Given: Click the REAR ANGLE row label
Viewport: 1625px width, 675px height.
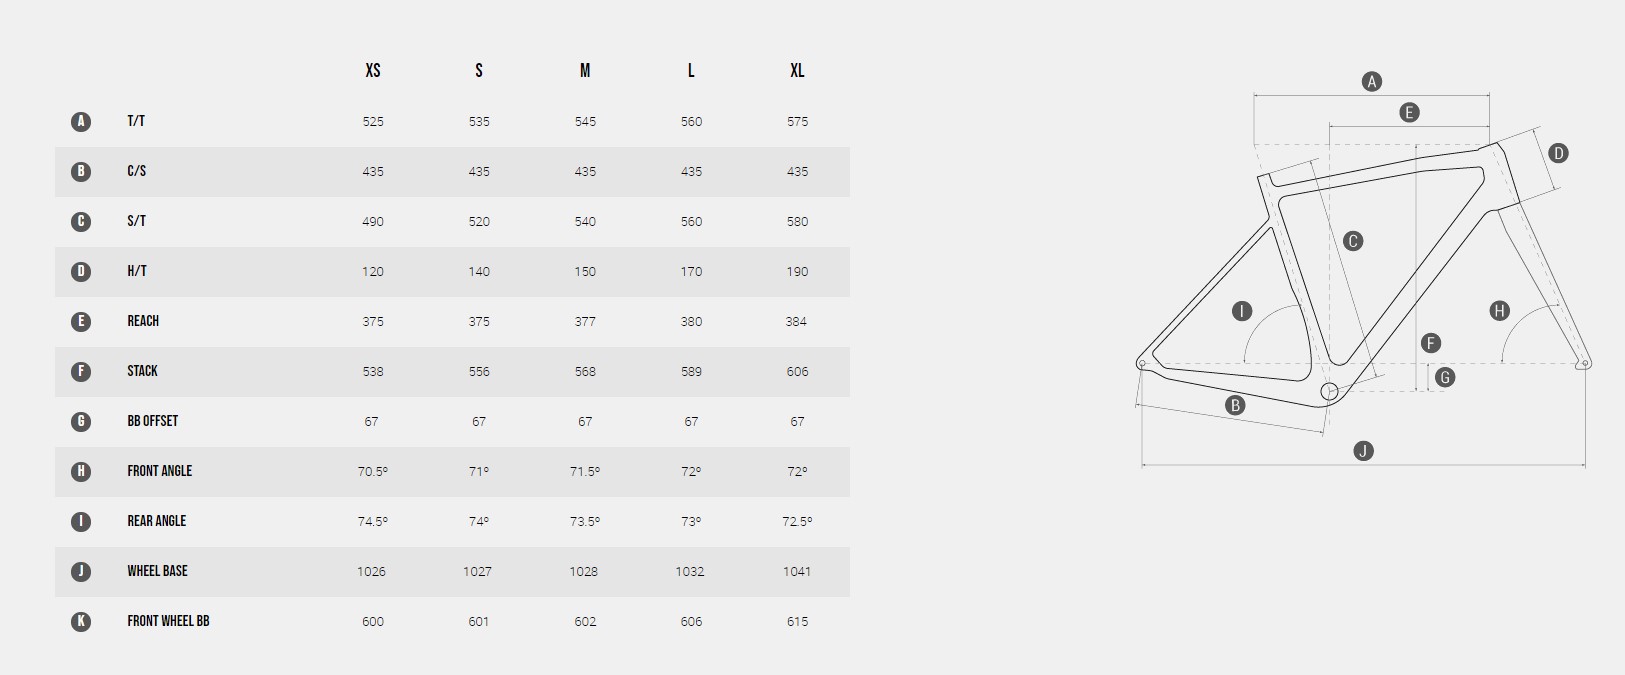Looking at the screenshot, I should [x=156, y=521].
